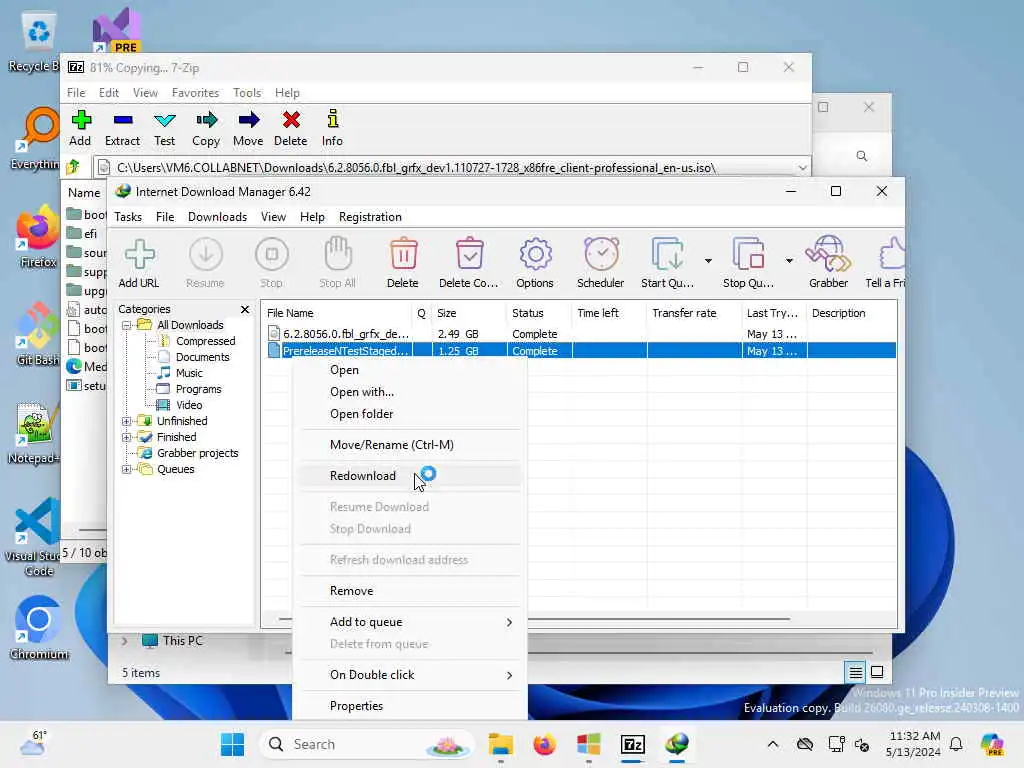Click the search magnifier in the back Explorer window

(862, 156)
